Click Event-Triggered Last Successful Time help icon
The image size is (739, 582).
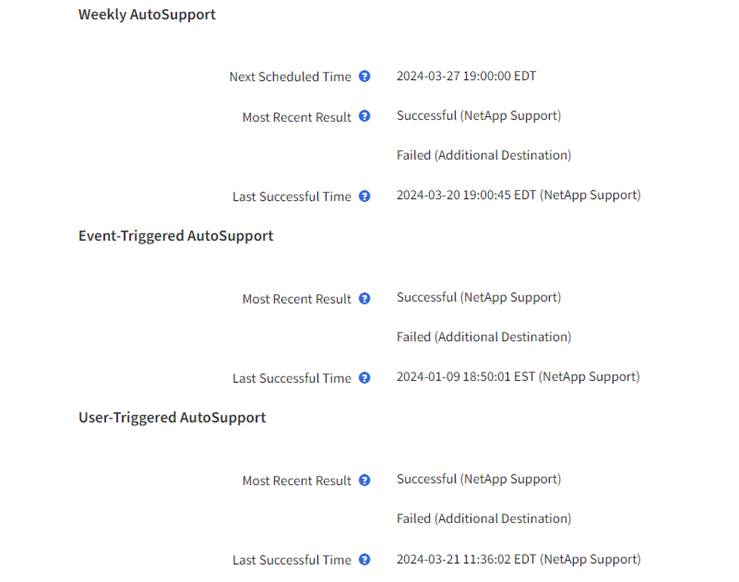(365, 378)
